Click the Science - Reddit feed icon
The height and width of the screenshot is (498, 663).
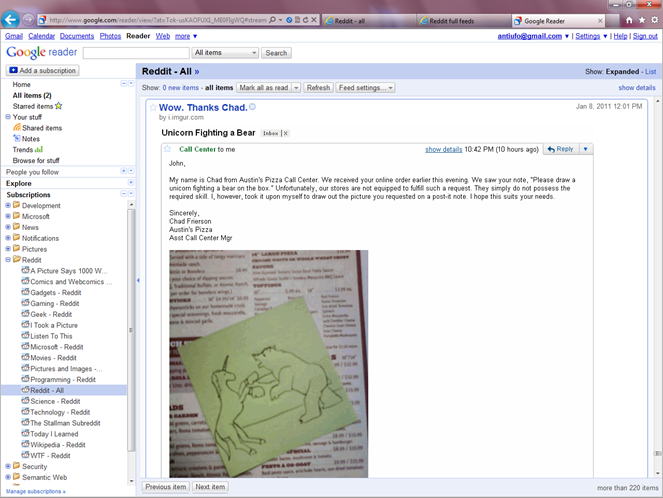[x=25, y=401]
